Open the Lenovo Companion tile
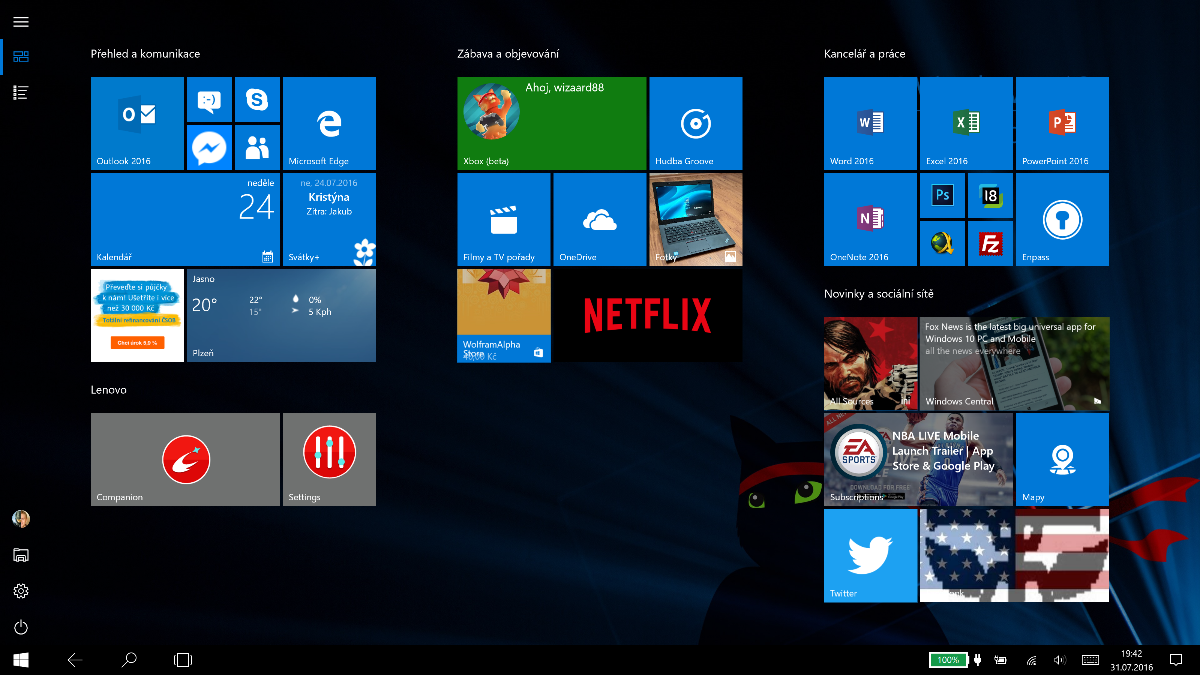Viewport: 1200px width, 675px height. point(185,459)
